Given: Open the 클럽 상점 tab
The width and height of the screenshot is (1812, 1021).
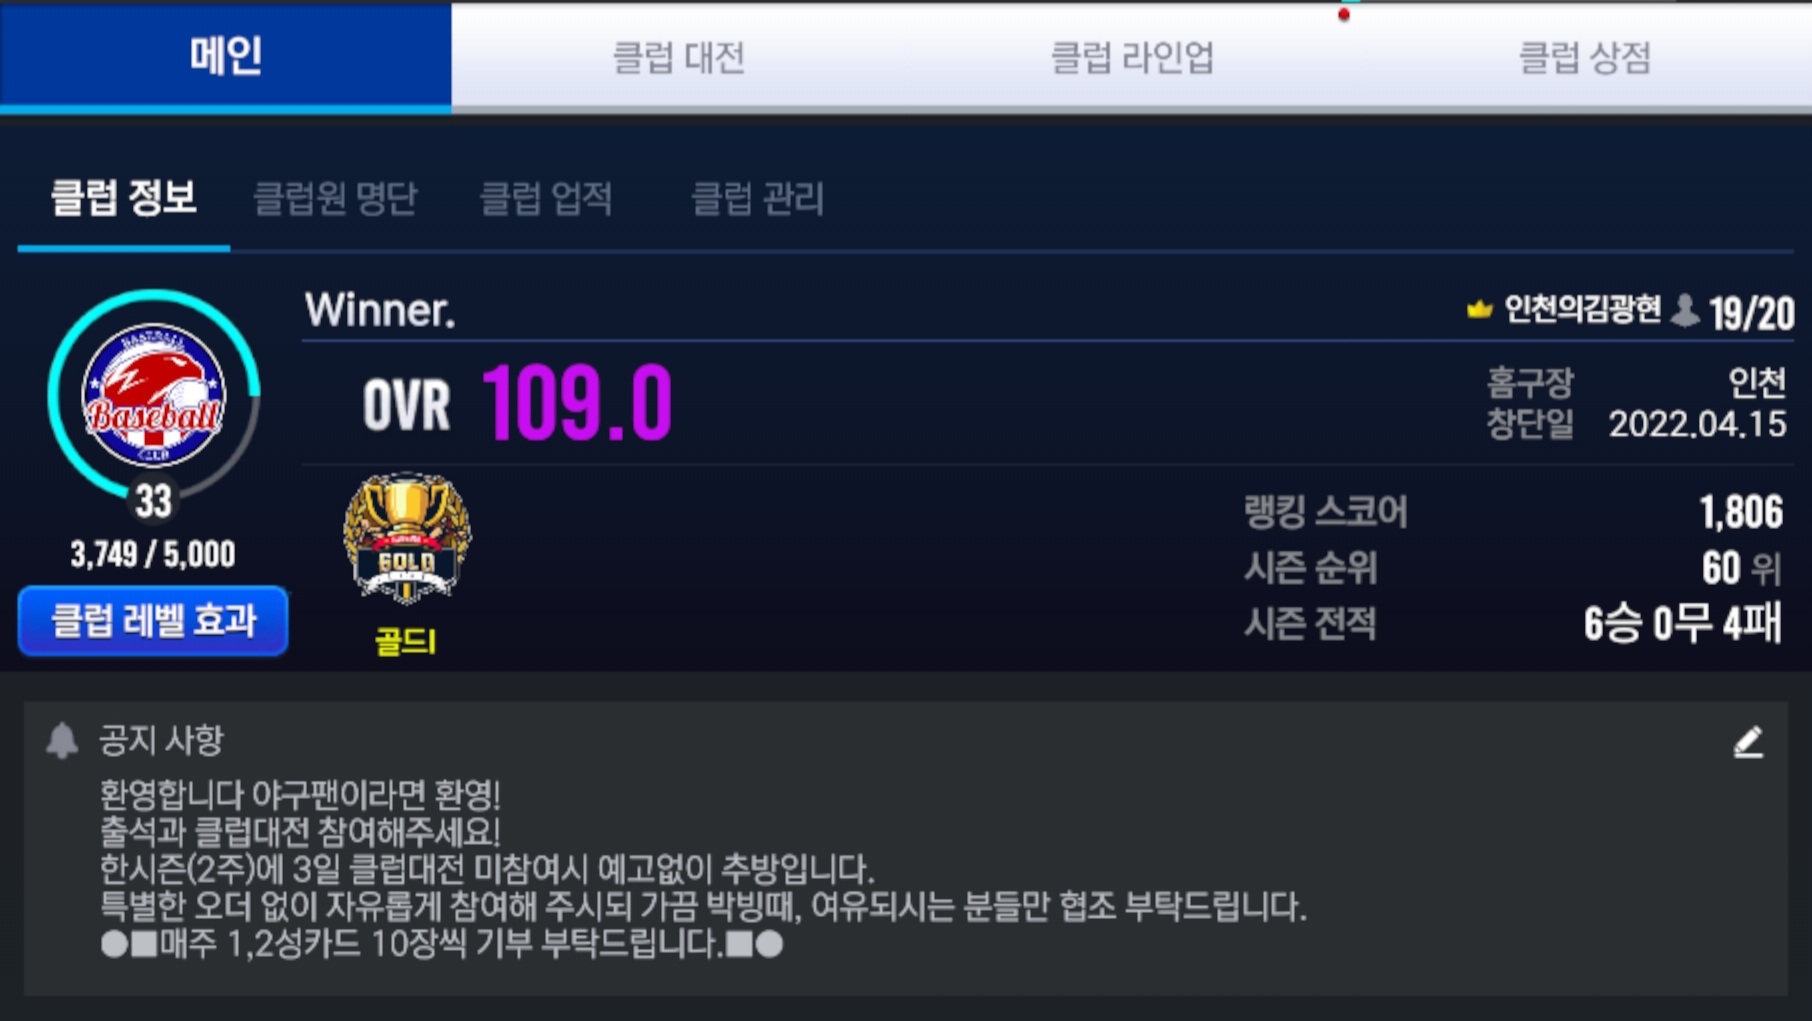Looking at the screenshot, I should point(1584,56).
